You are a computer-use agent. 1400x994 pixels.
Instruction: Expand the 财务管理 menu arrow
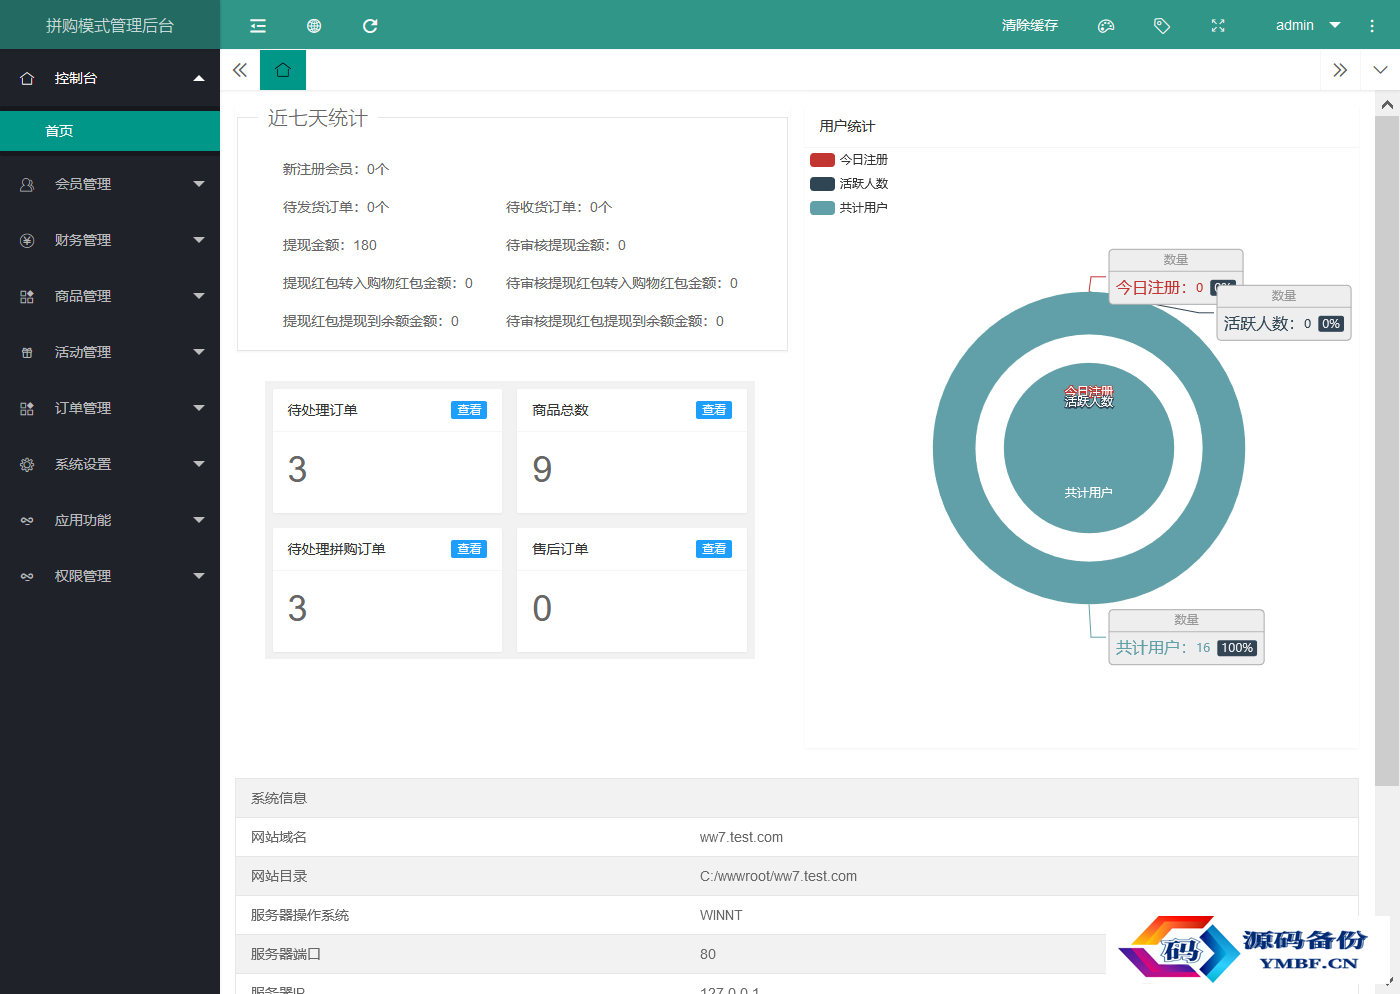pyautogui.click(x=199, y=240)
